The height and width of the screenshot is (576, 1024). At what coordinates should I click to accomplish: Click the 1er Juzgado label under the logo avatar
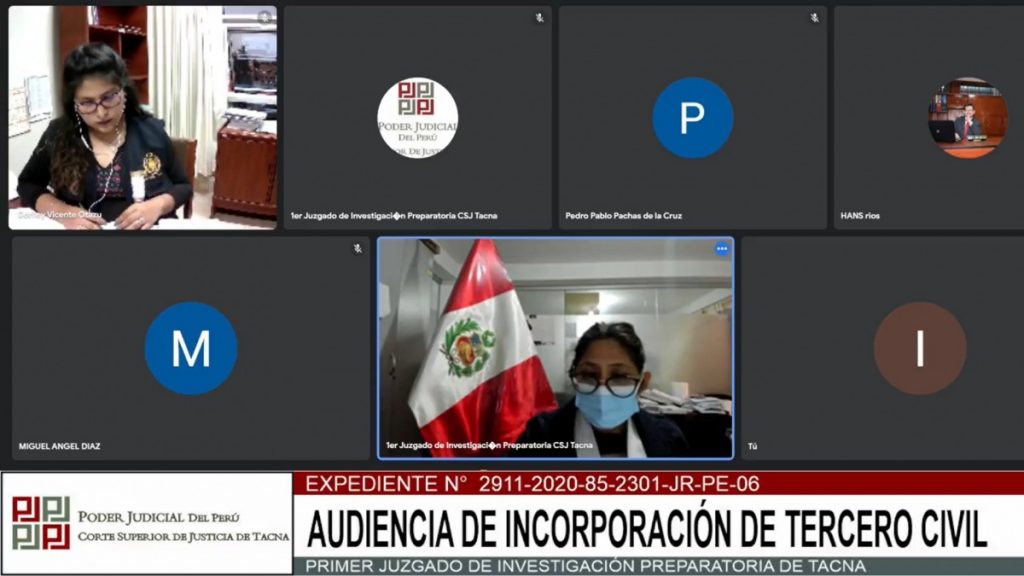(394, 216)
